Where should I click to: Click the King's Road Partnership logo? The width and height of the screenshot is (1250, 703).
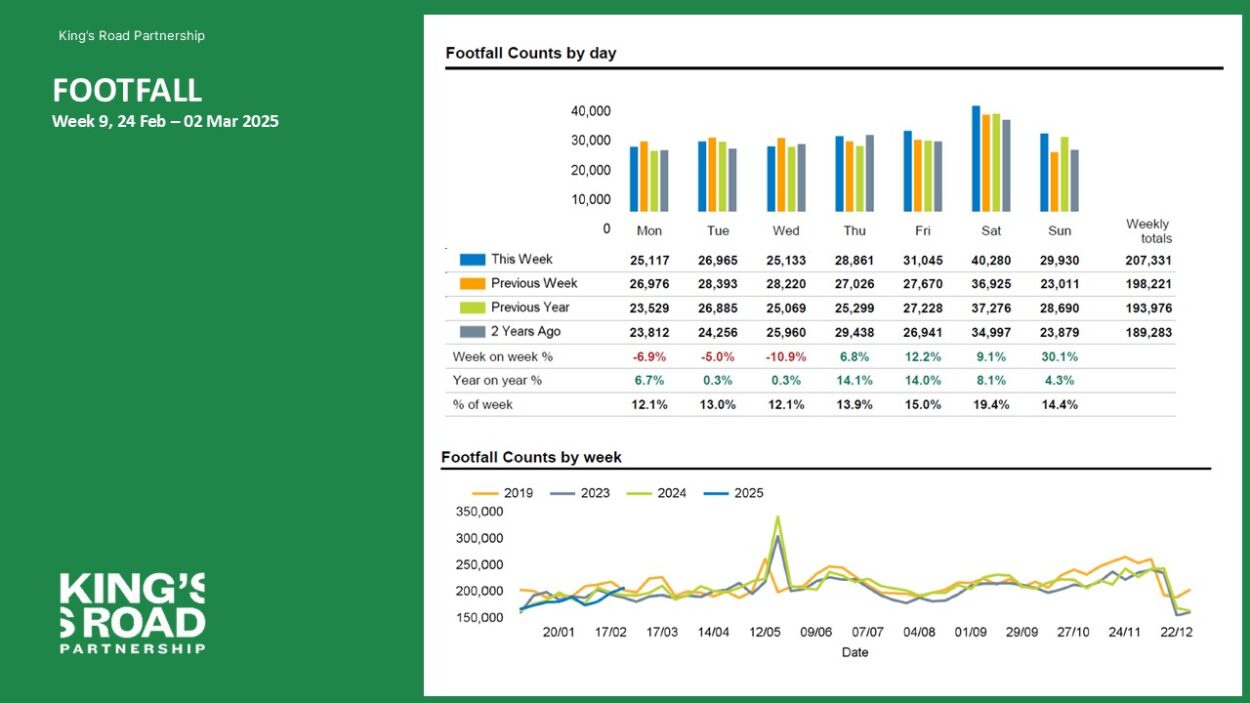pos(132,614)
